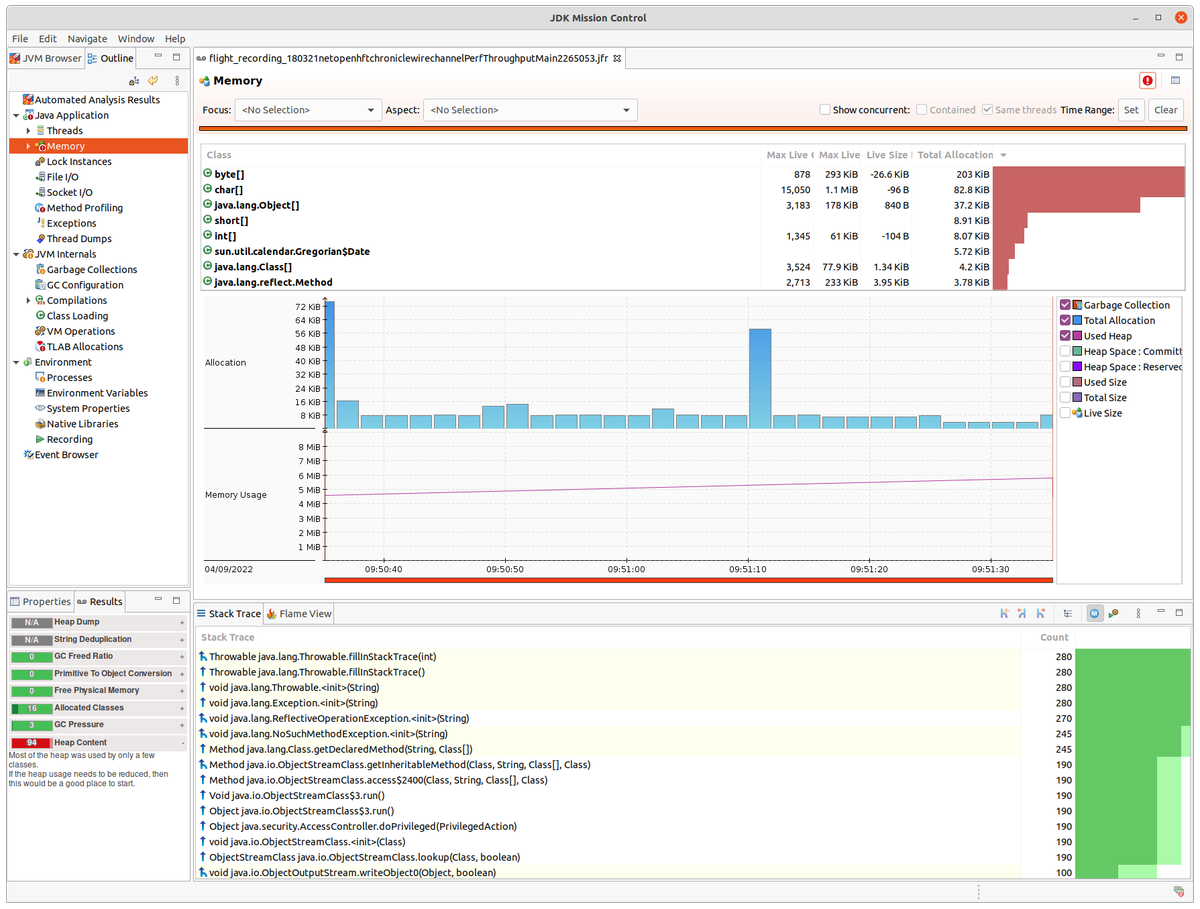Open the Class Loading page icon

pyautogui.click(x=40, y=316)
